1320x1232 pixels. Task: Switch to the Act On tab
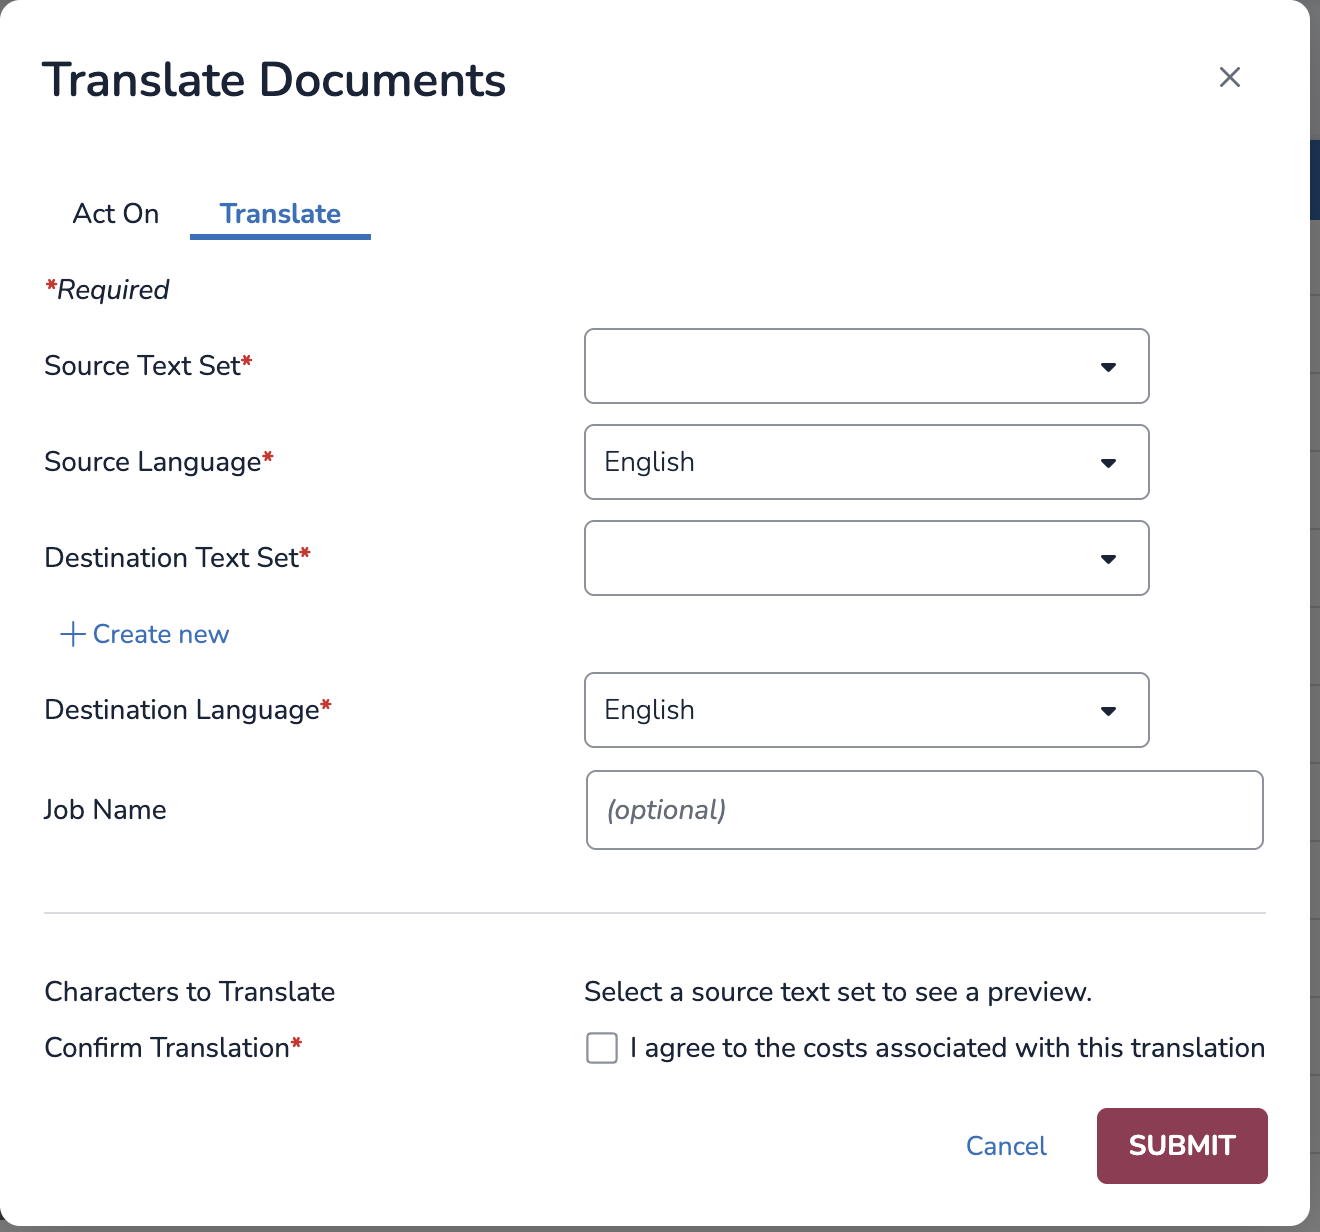click(116, 214)
